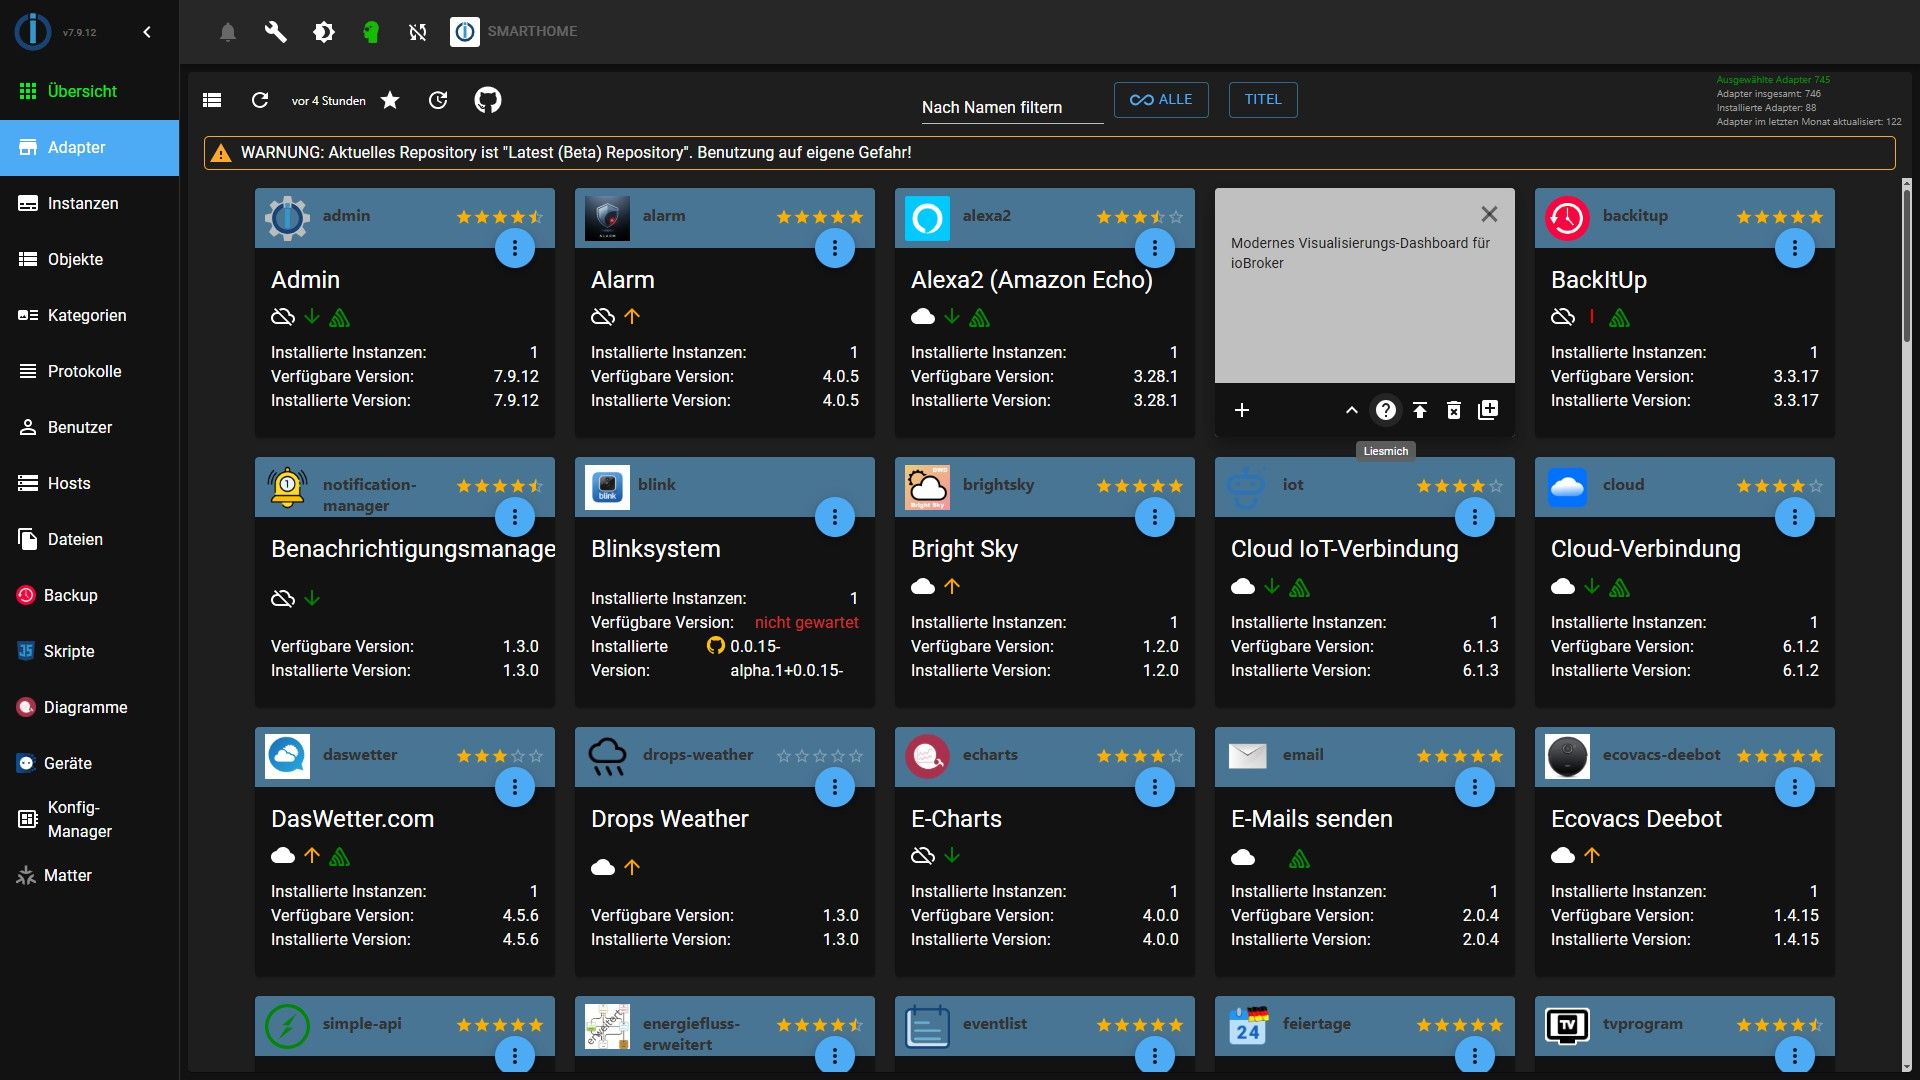Open the brightsky adapter options menu
This screenshot has height=1080, width=1920.
[x=1155, y=517]
